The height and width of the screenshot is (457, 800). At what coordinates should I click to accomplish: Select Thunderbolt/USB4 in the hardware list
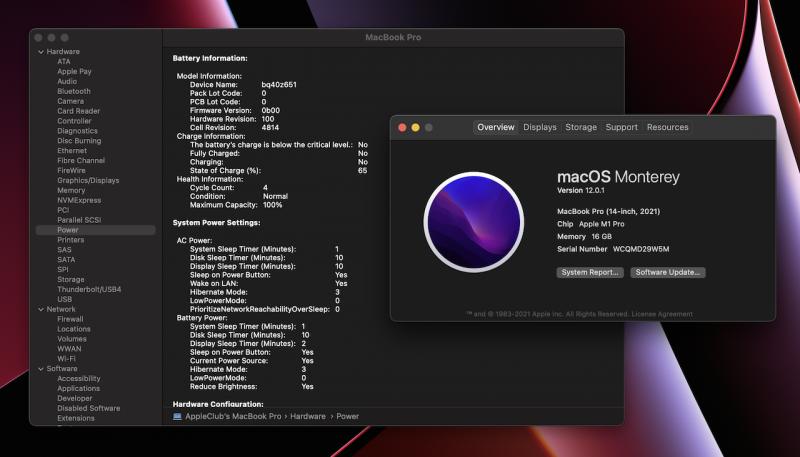89,289
